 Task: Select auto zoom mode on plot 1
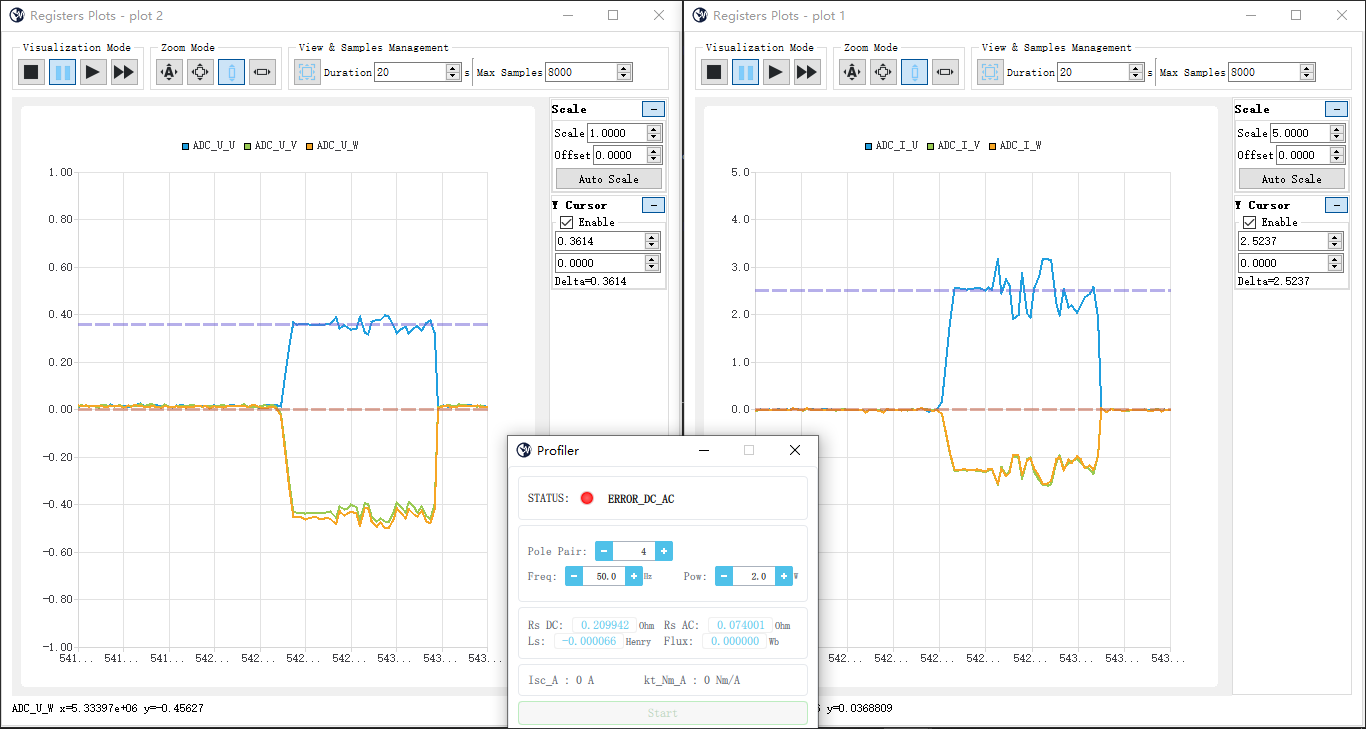(x=851, y=71)
